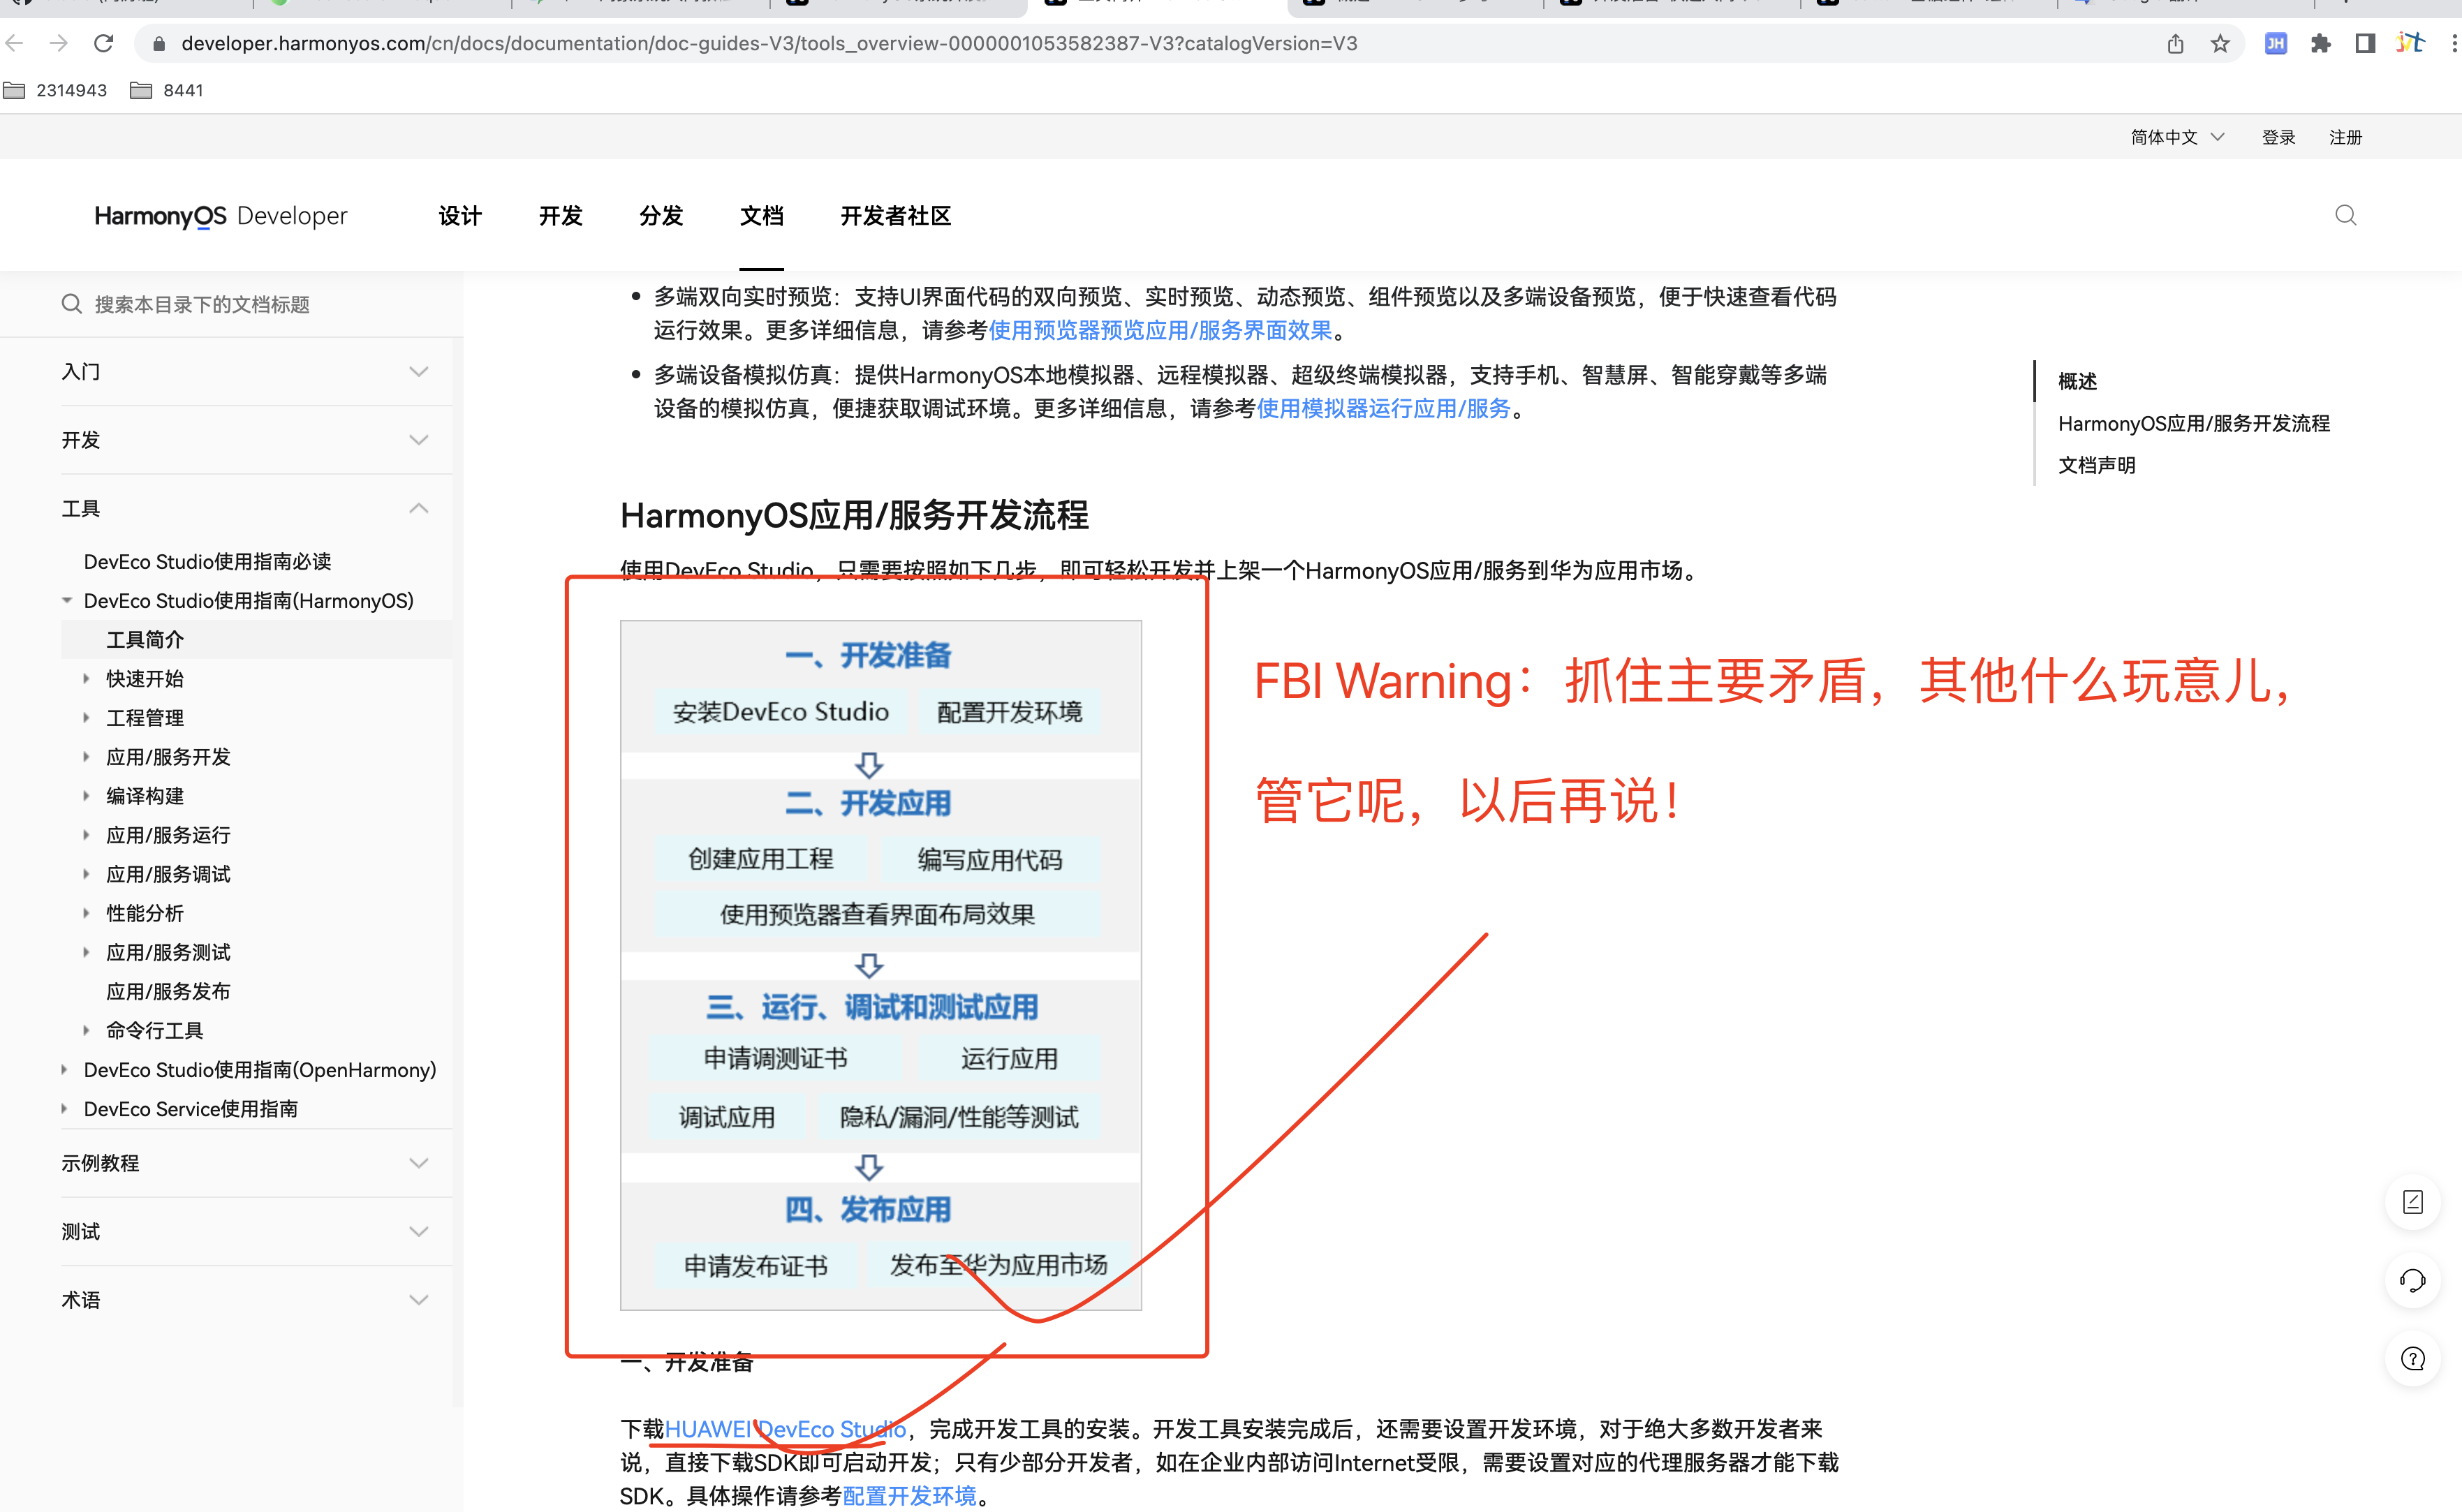
Task: Reload the page with refresh icon
Action: click(103, 43)
